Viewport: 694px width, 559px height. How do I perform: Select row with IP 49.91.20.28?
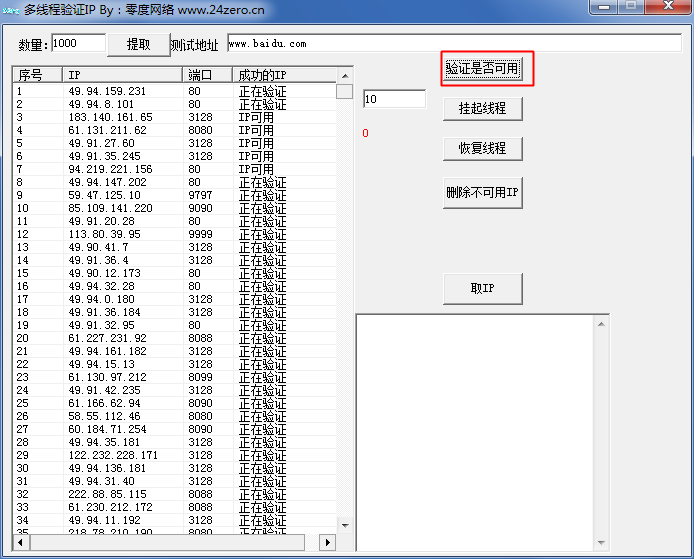[x=174, y=221]
